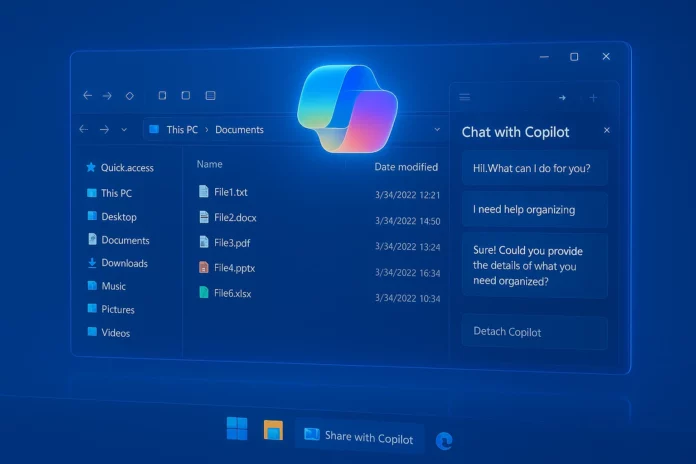Click the 'Hi!.What can I do for you?' message

click(534, 168)
